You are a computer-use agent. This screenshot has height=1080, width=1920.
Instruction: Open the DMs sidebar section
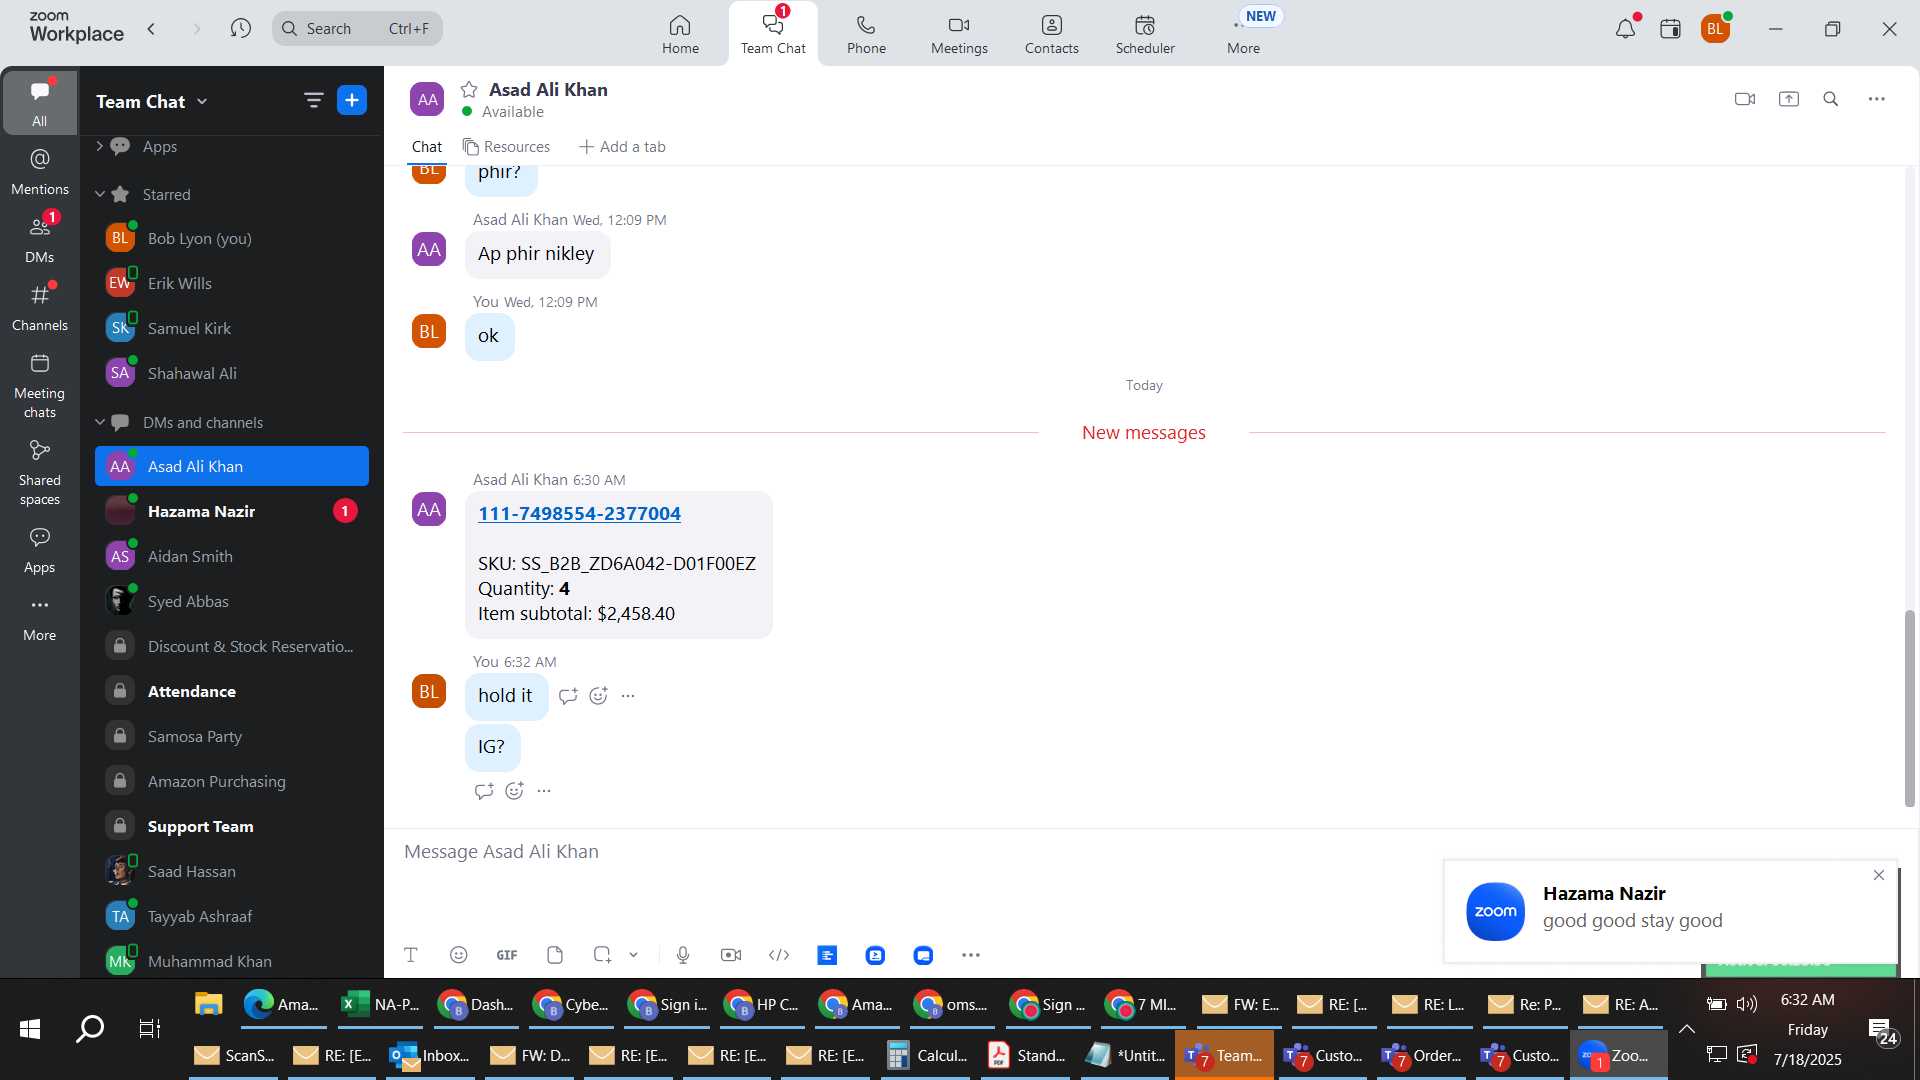point(40,240)
